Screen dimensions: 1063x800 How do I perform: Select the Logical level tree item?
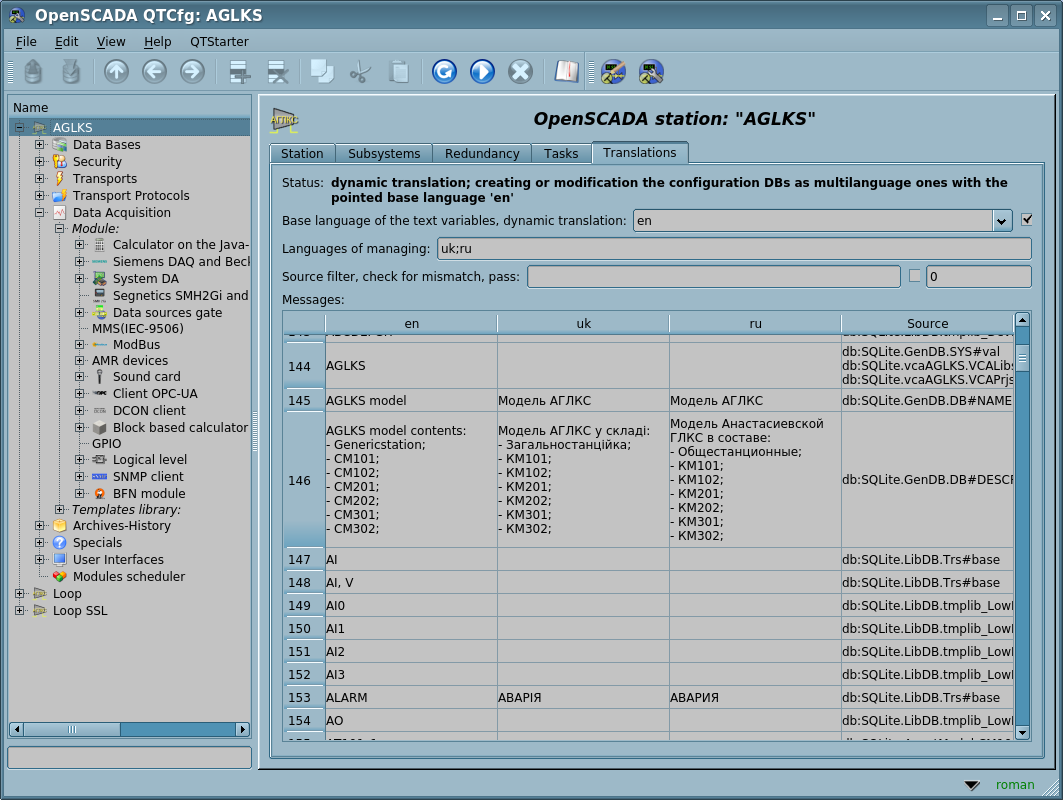click(150, 460)
